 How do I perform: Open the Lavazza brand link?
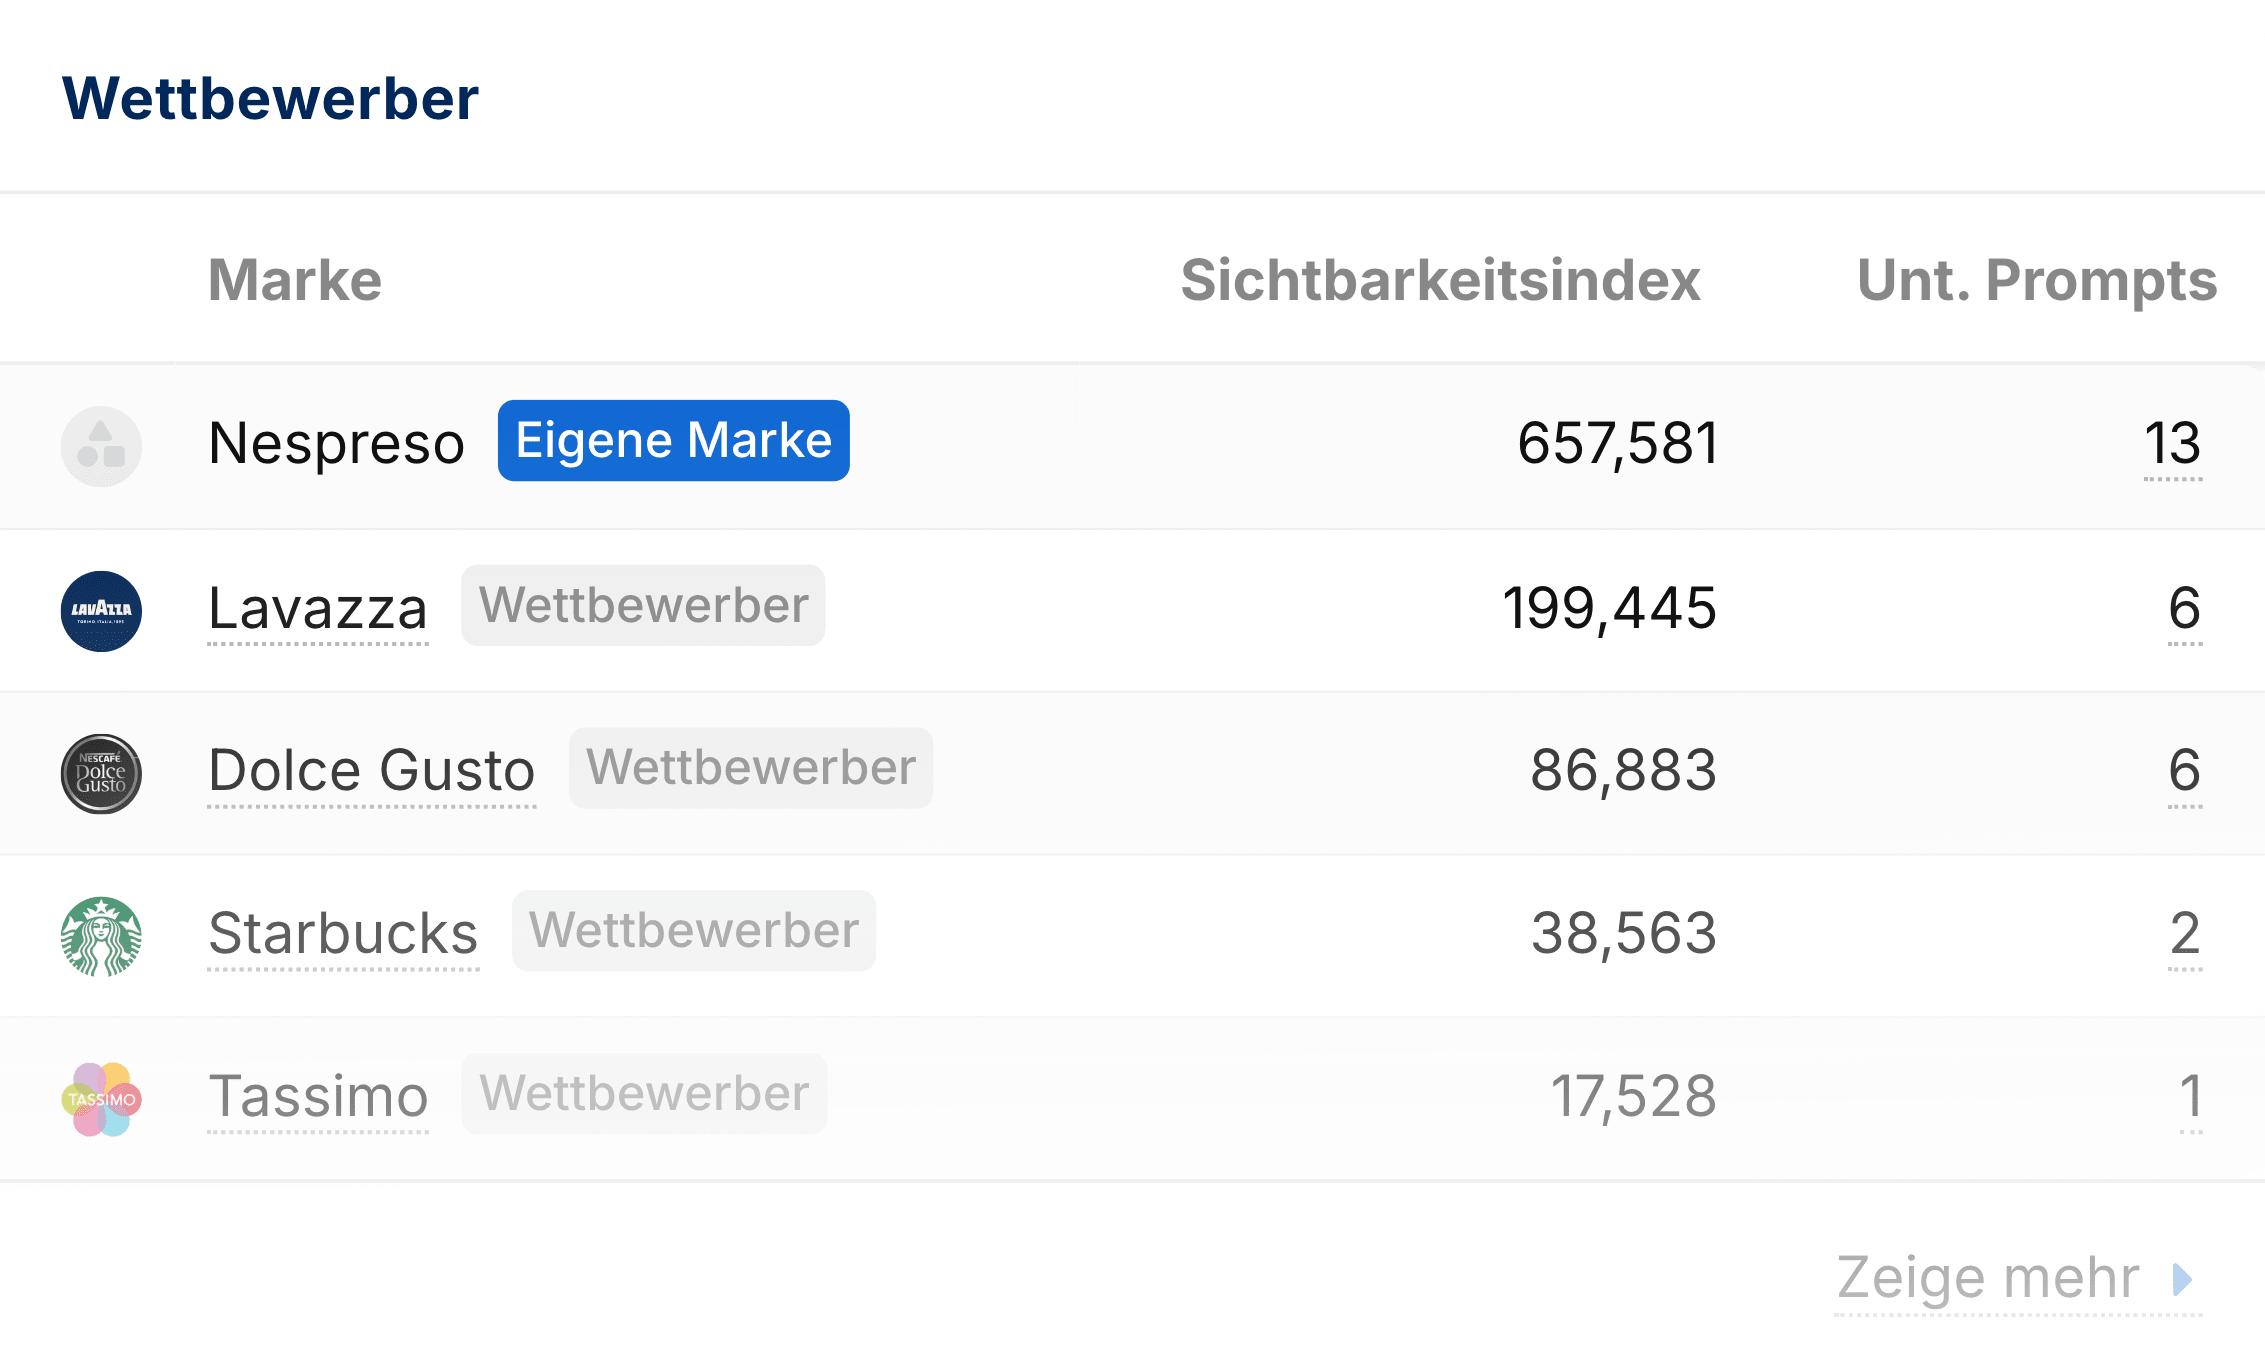(x=317, y=609)
